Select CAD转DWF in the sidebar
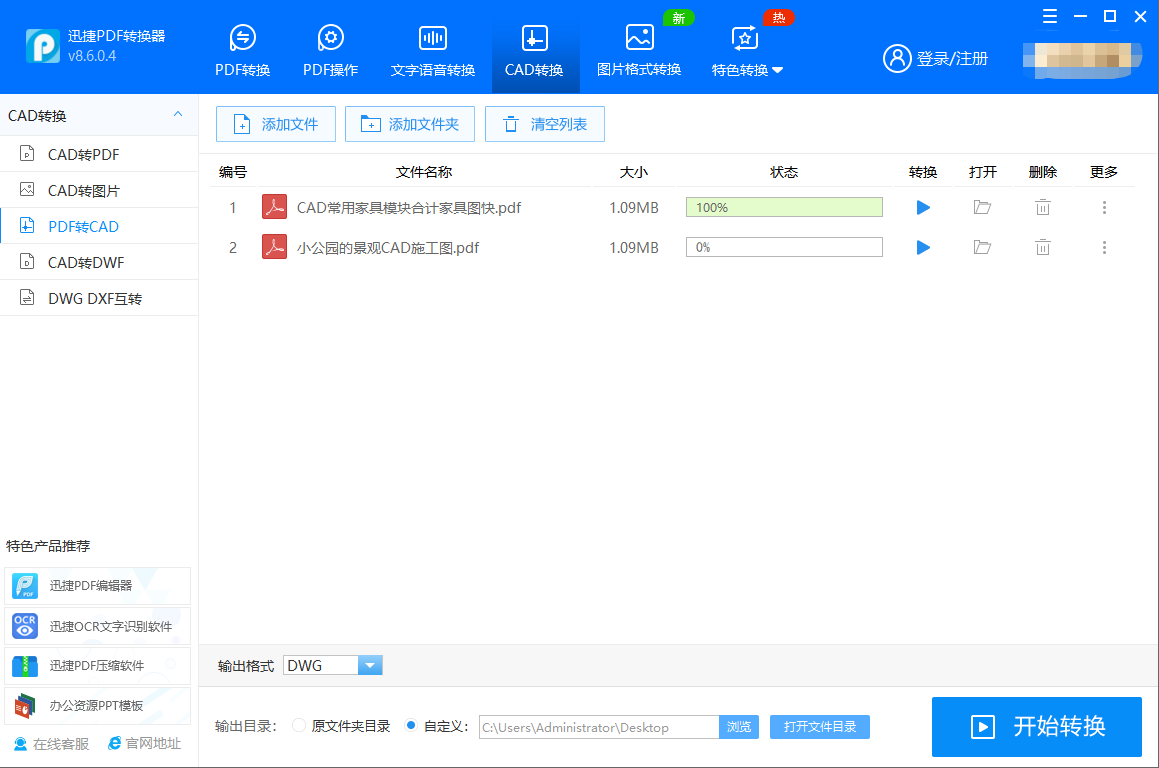Viewport: 1159px width, 768px height. (x=99, y=262)
